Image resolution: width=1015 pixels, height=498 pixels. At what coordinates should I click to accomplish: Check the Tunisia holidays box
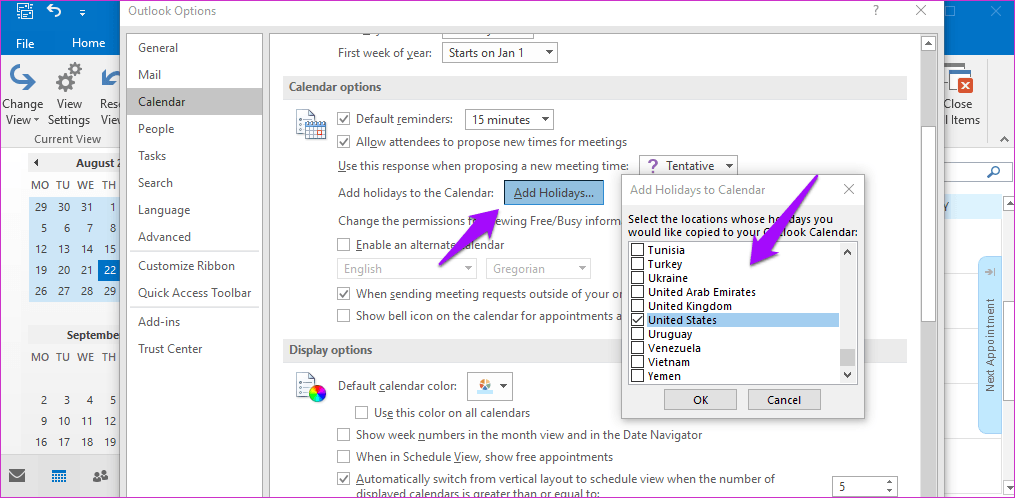638,249
